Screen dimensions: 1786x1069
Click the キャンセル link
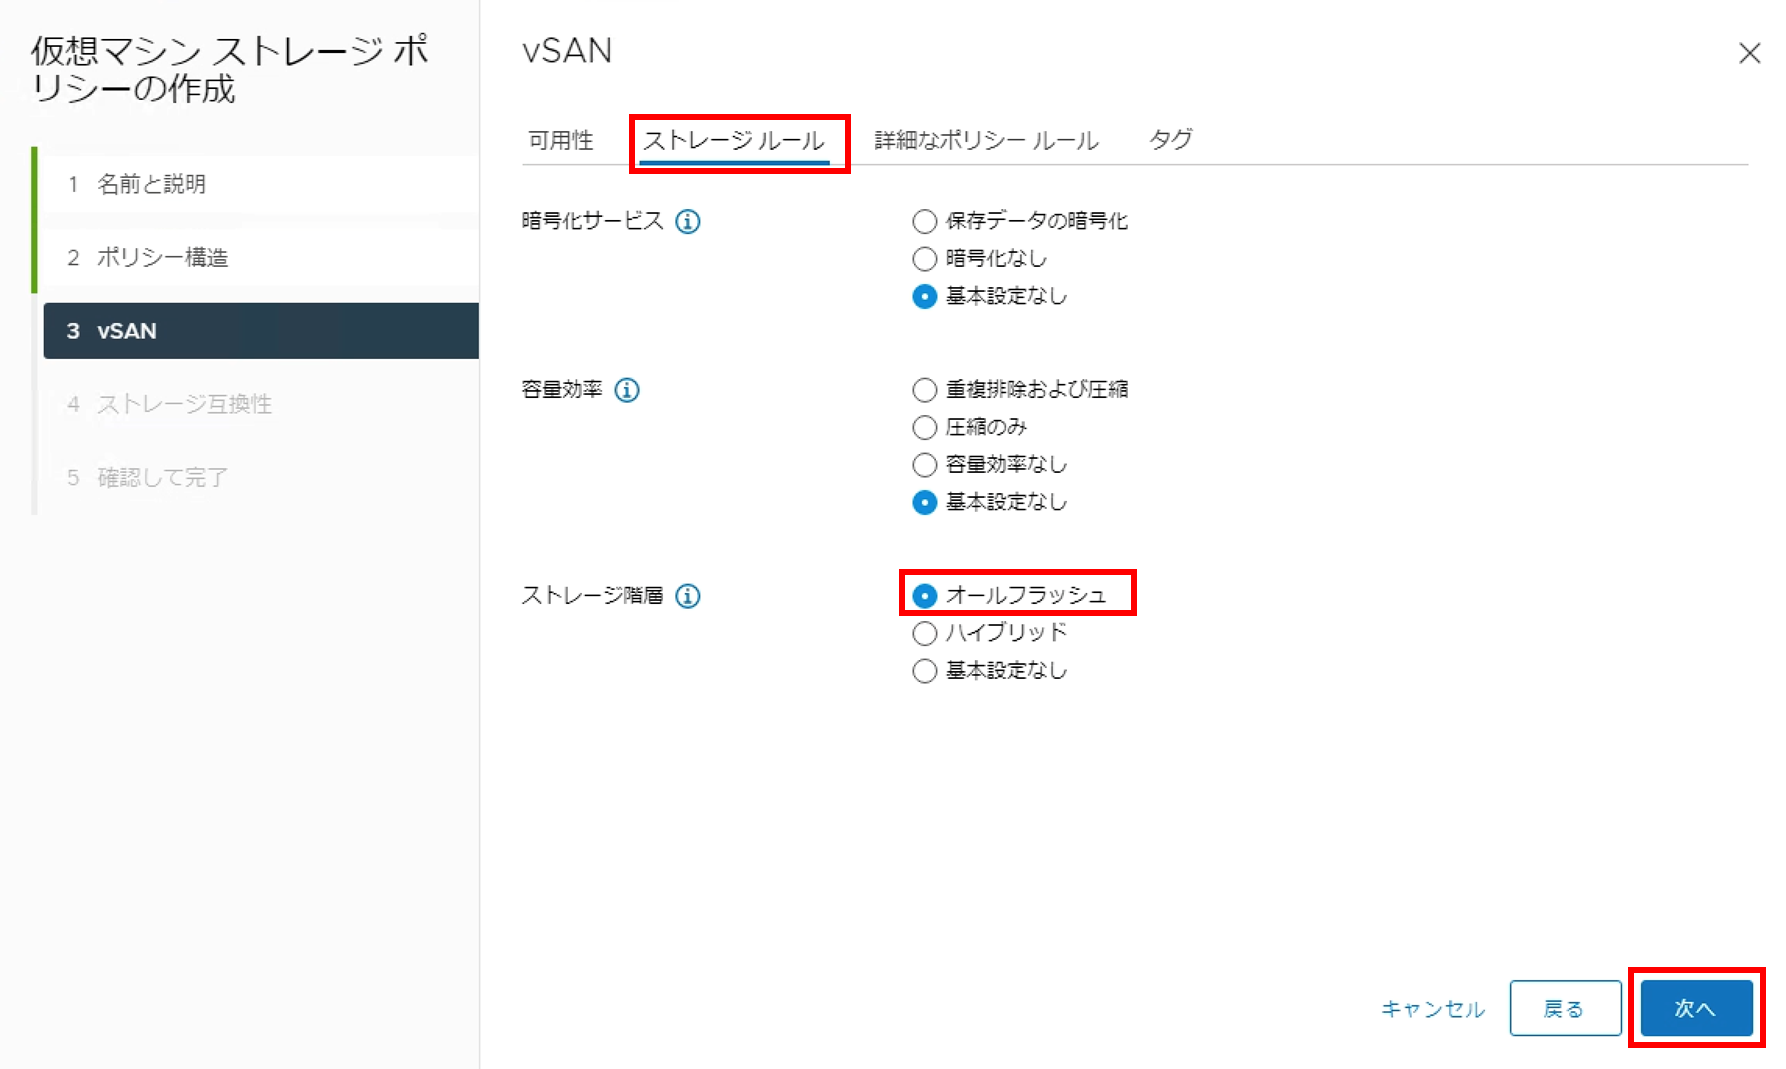[x=1433, y=1009]
